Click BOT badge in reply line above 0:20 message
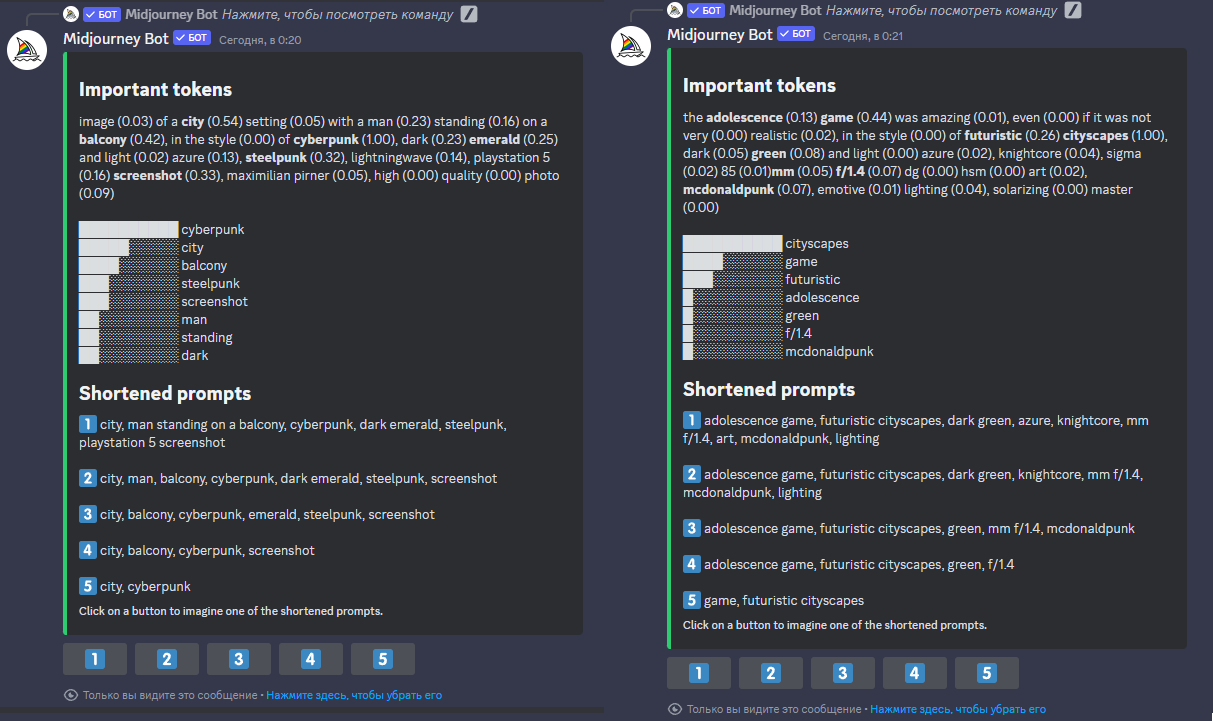The width and height of the screenshot is (1213, 721). [x=102, y=14]
